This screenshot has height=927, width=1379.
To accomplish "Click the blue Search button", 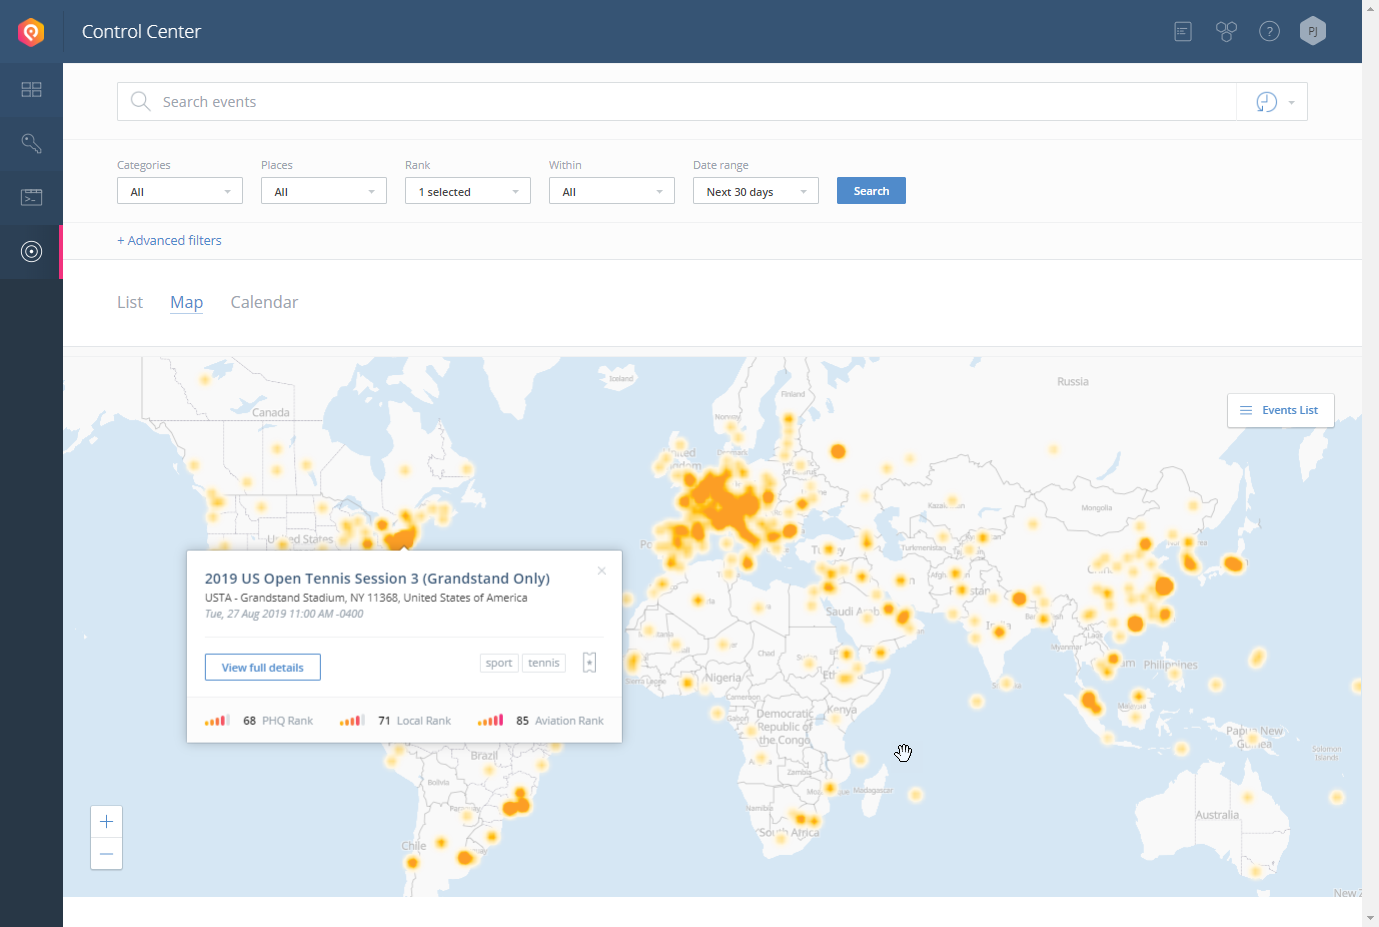I will [x=871, y=191].
